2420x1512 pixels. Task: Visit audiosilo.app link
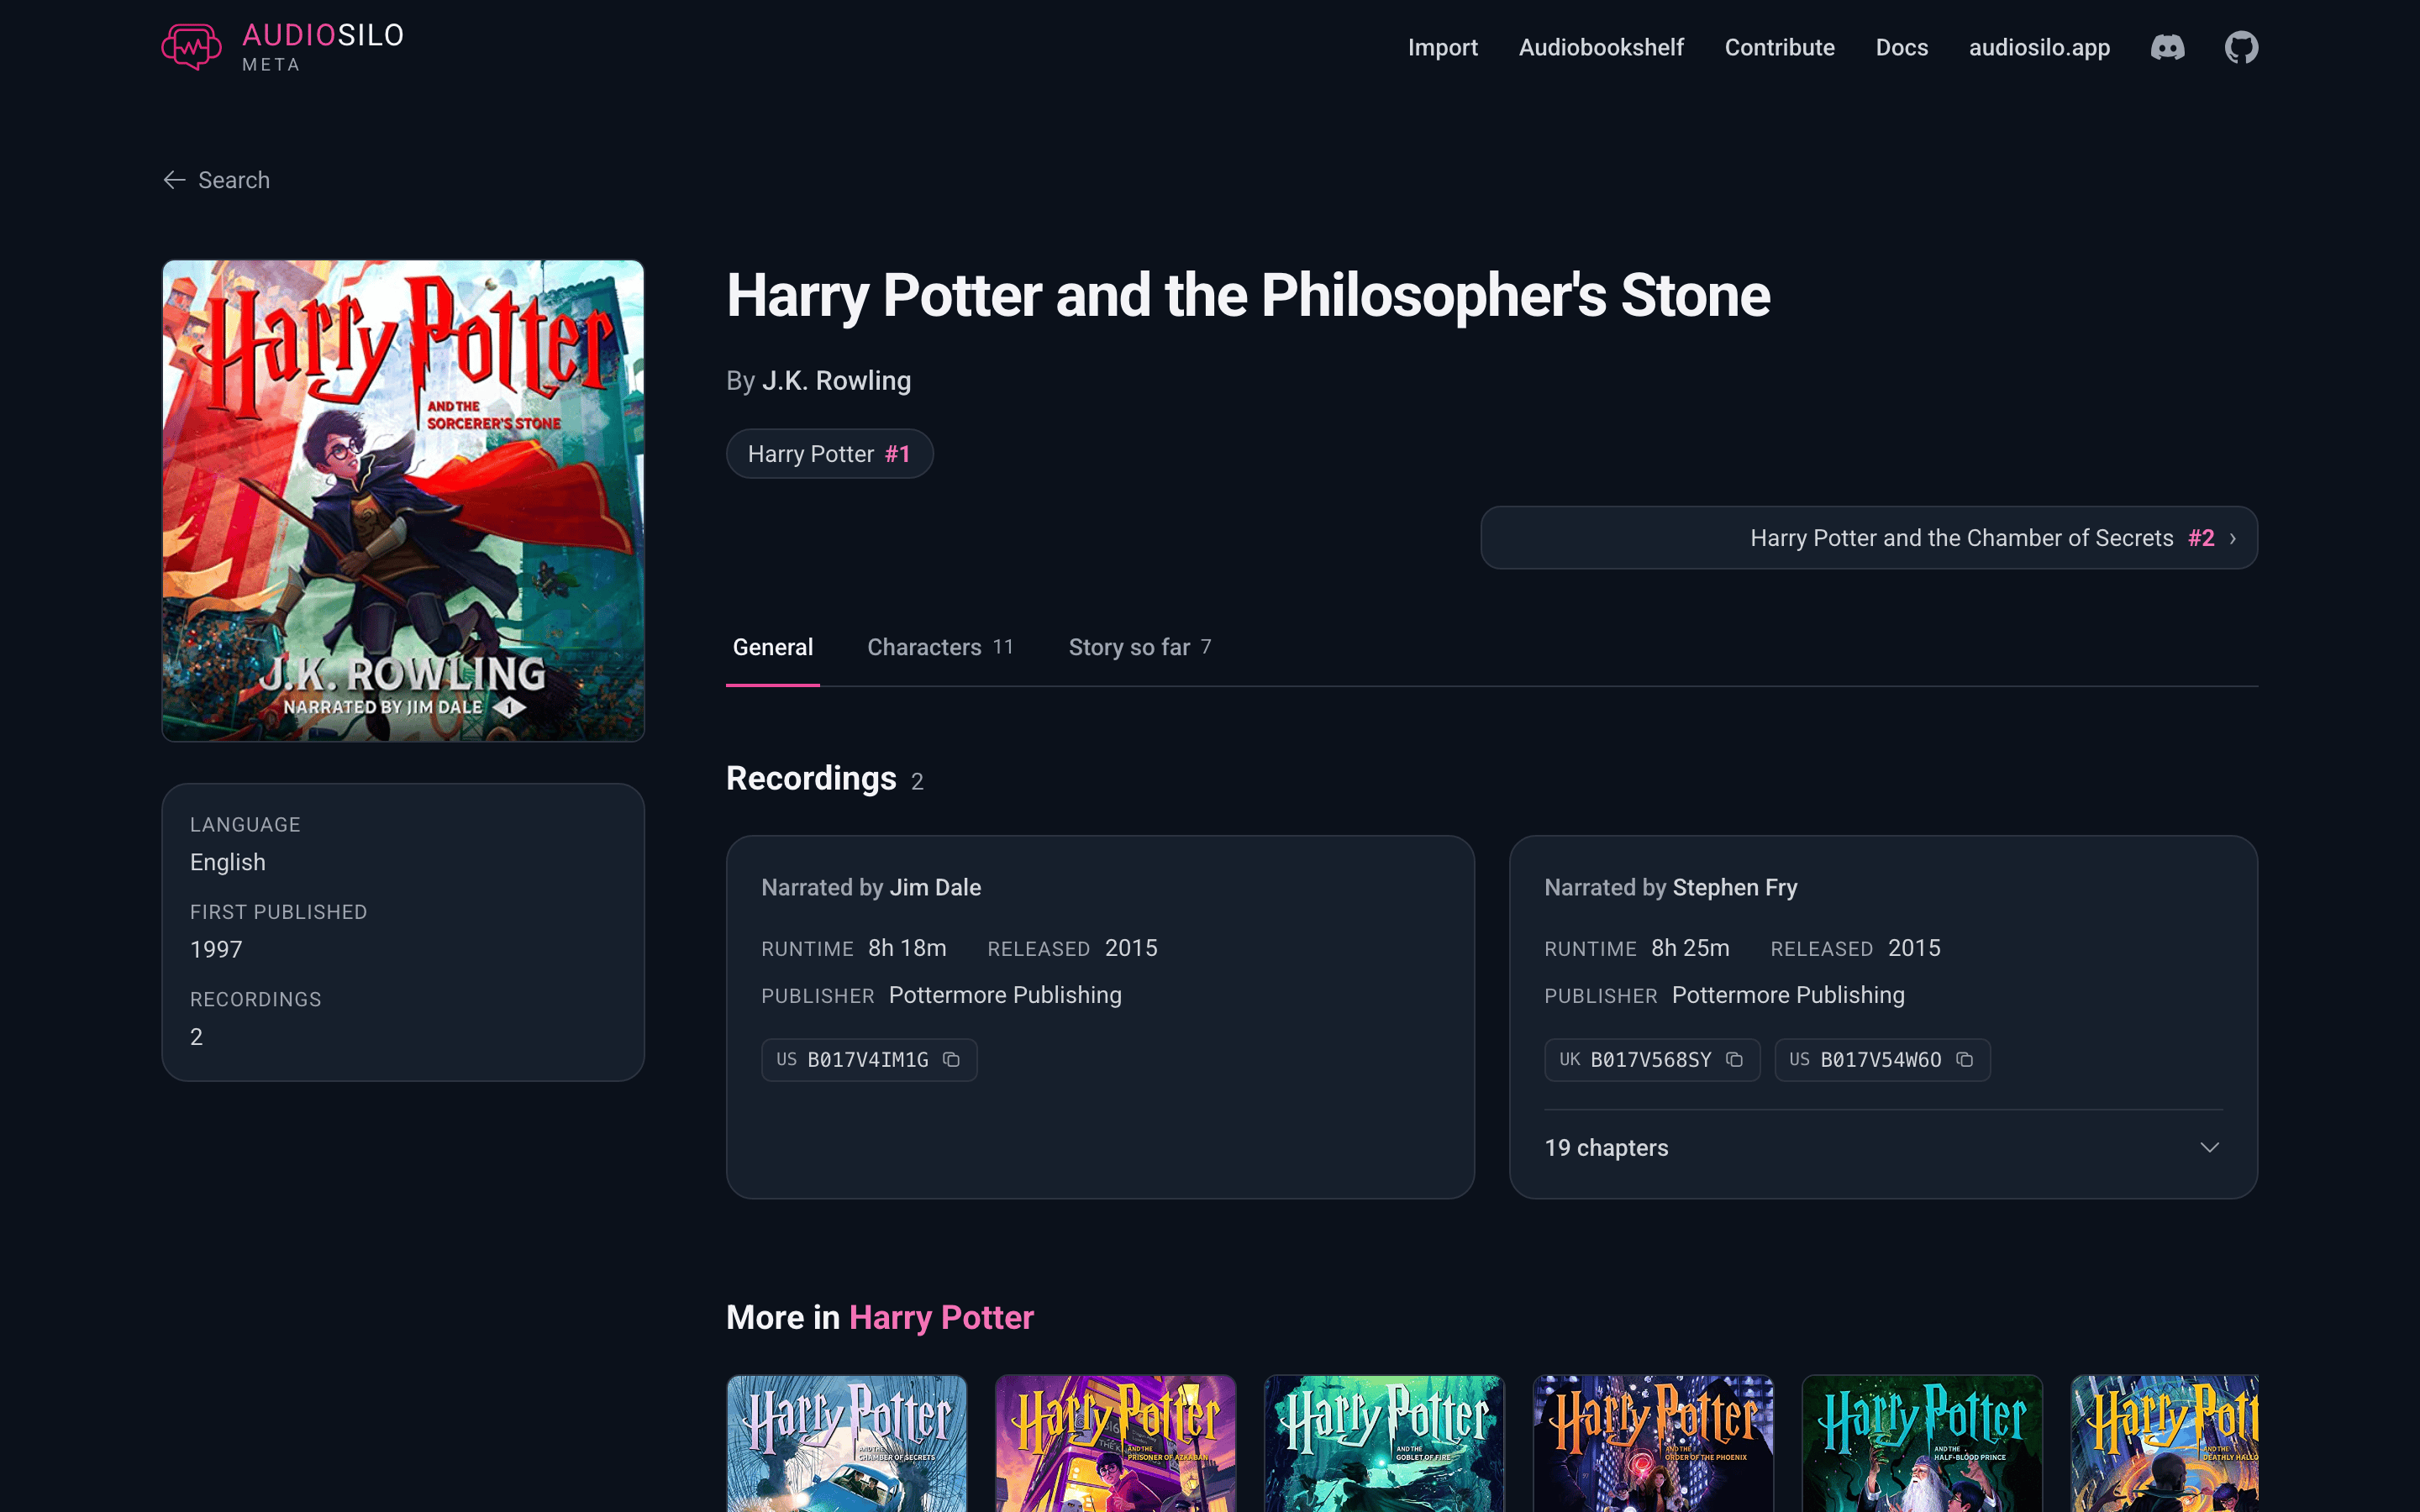click(x=2039, y=47)
